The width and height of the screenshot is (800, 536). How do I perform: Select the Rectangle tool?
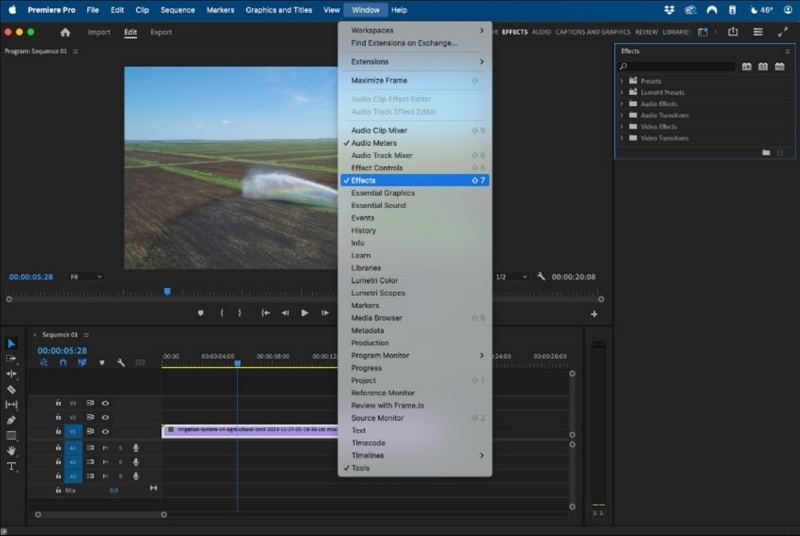click(11, 436)
